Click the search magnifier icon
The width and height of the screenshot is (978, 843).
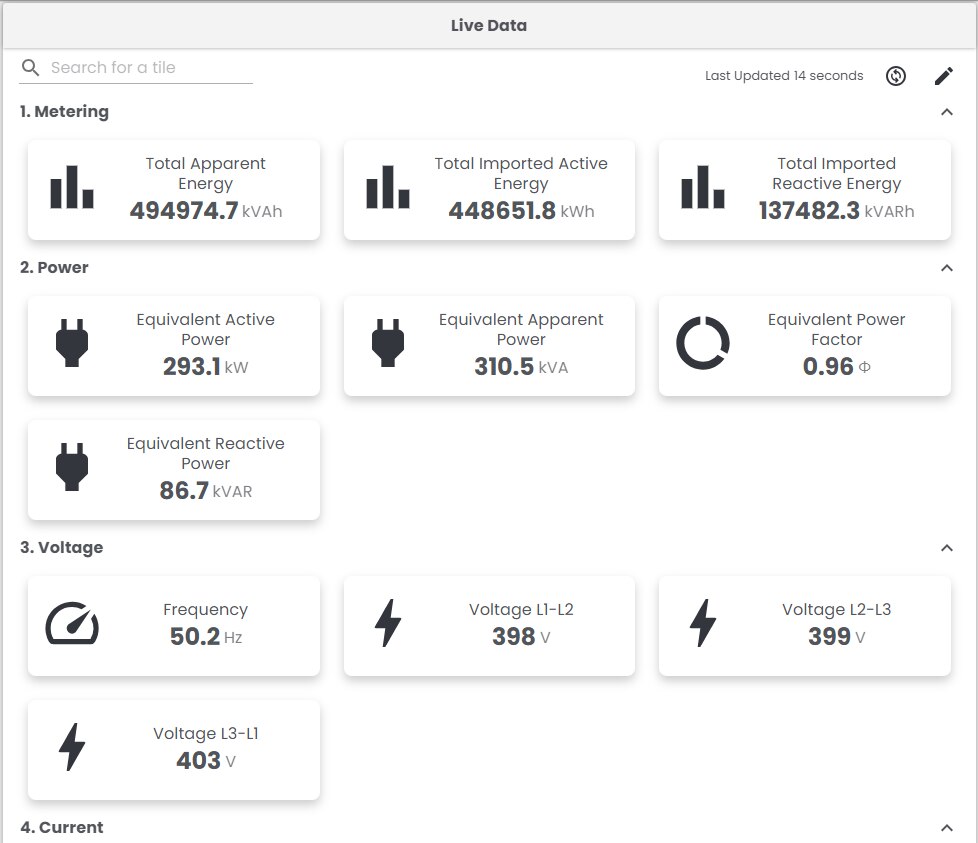click(31, 68)
